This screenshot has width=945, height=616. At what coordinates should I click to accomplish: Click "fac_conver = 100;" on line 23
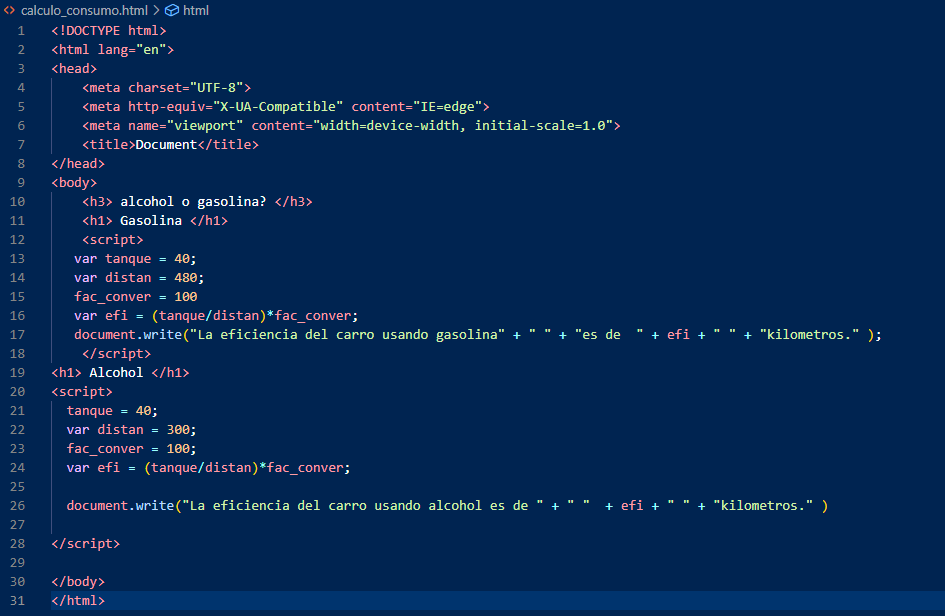coord(131,448)
